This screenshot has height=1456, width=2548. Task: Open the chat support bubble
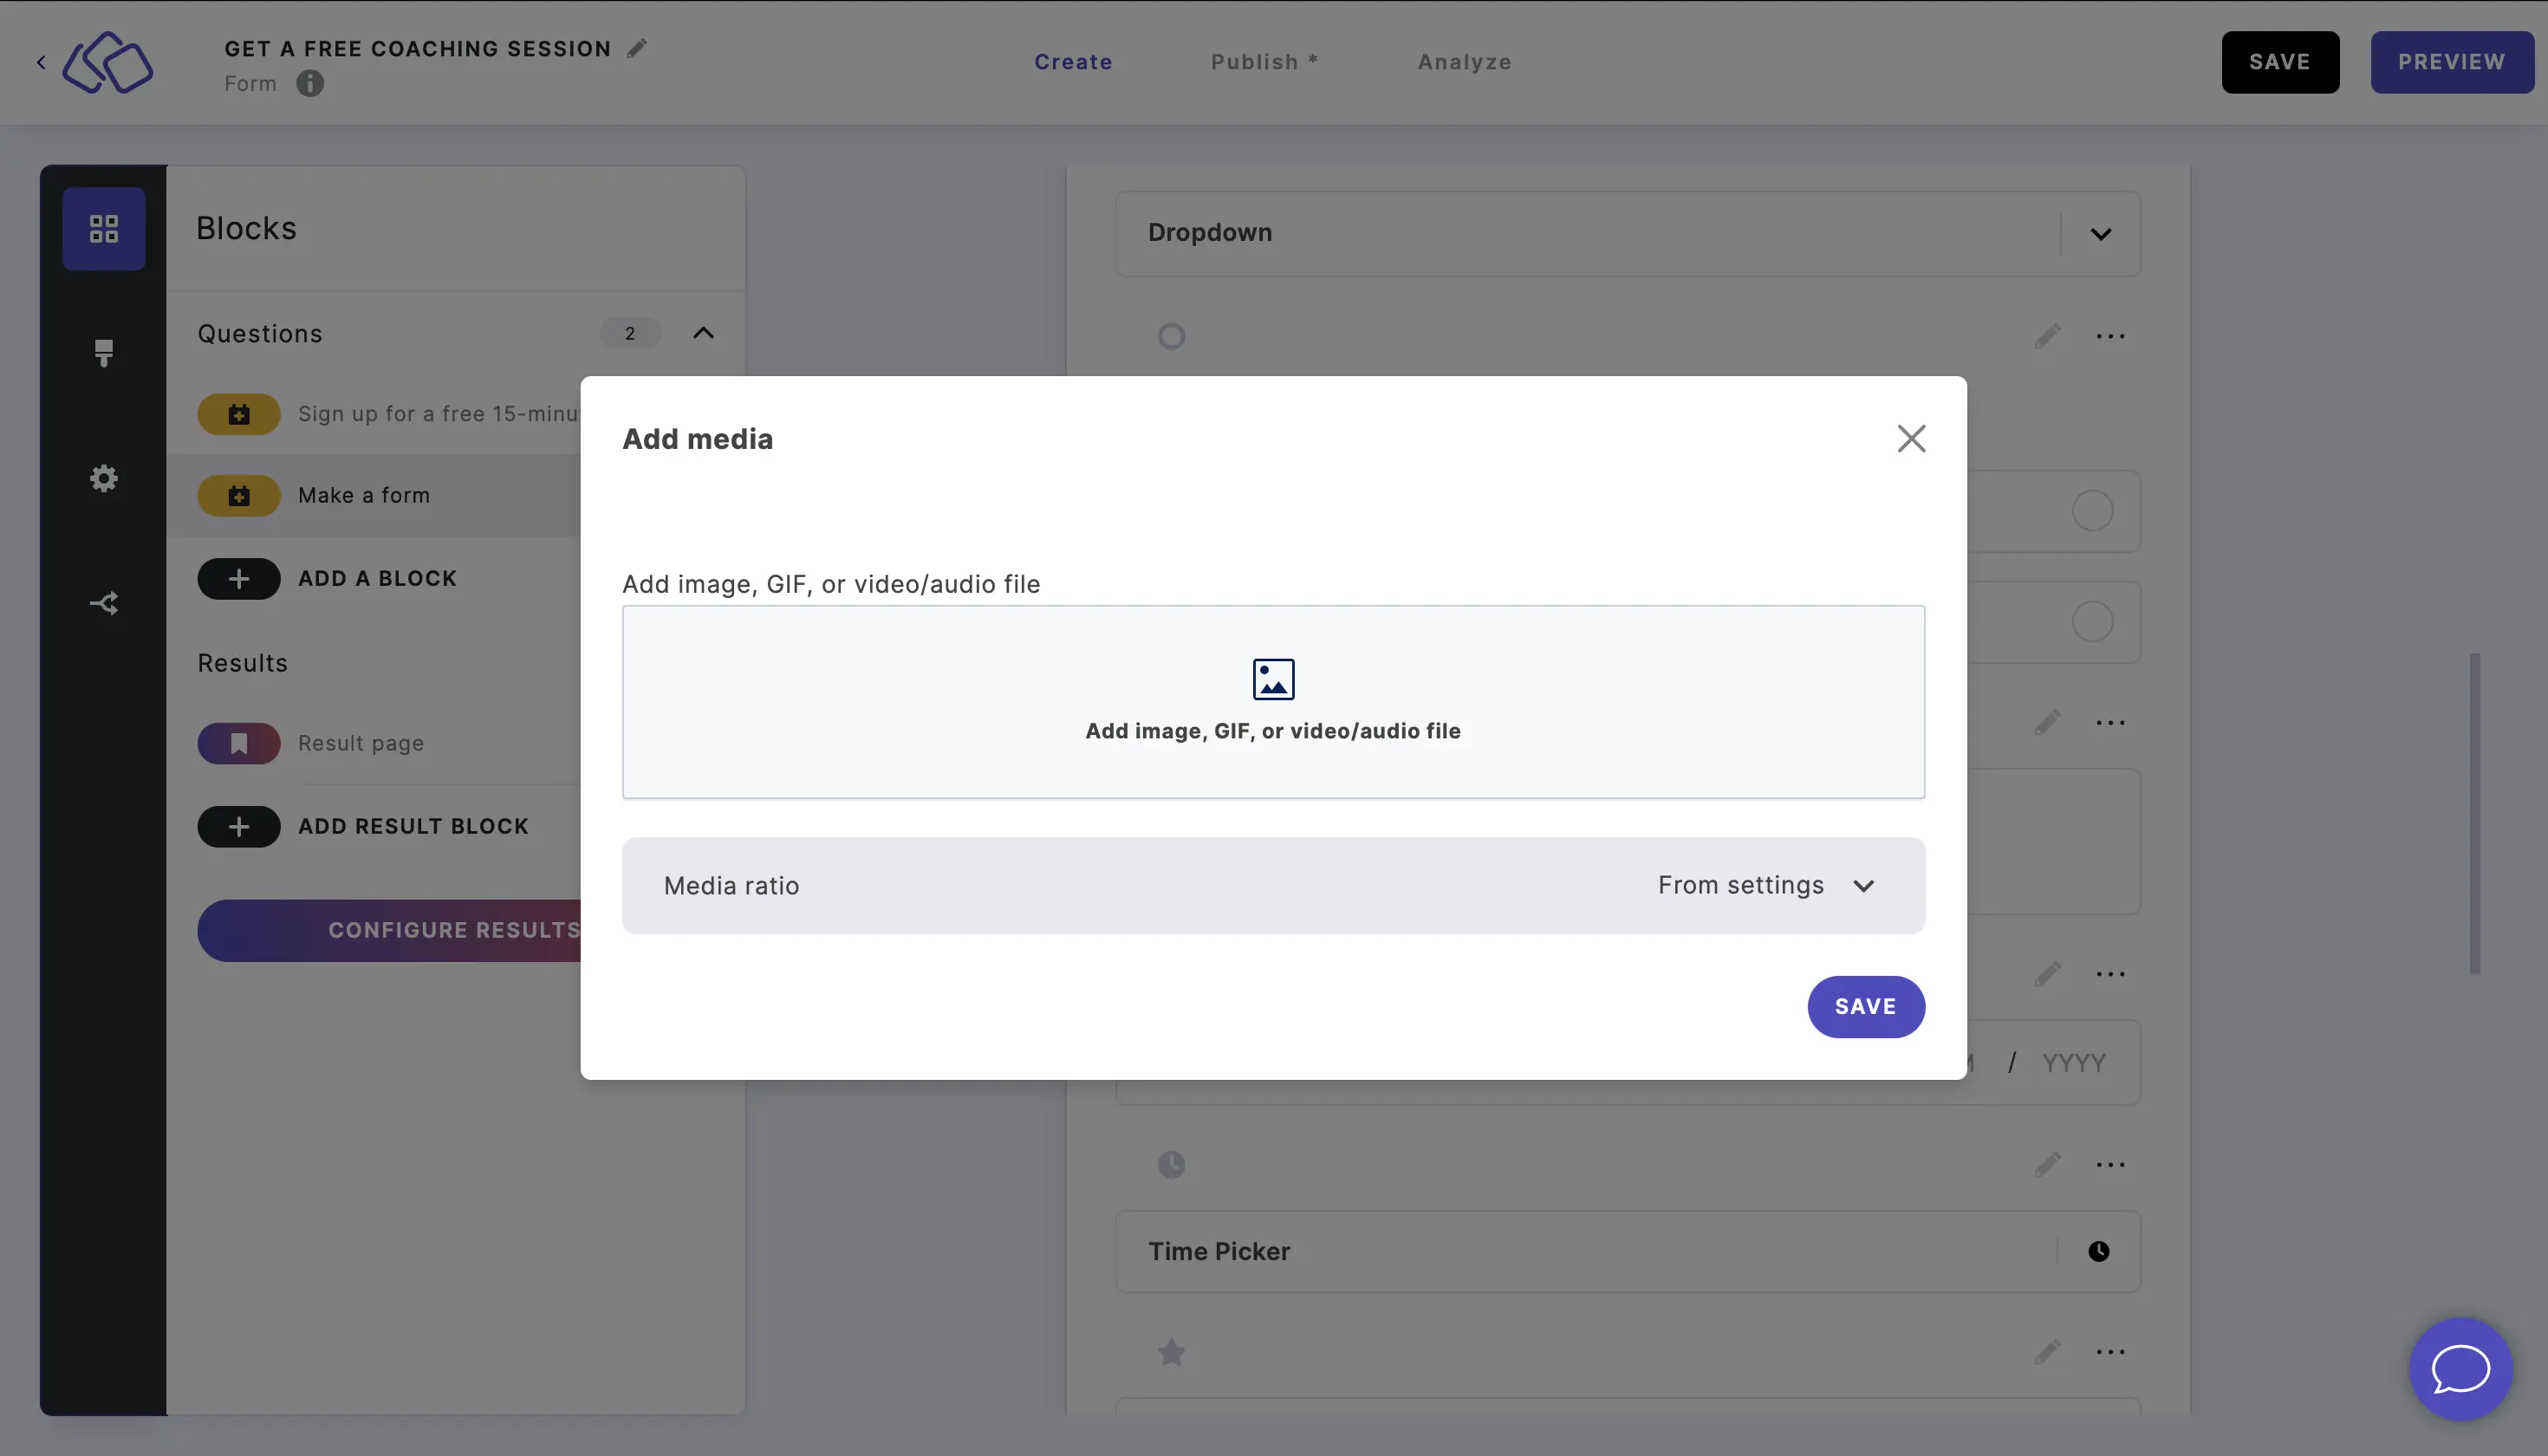[2460, 1368]
